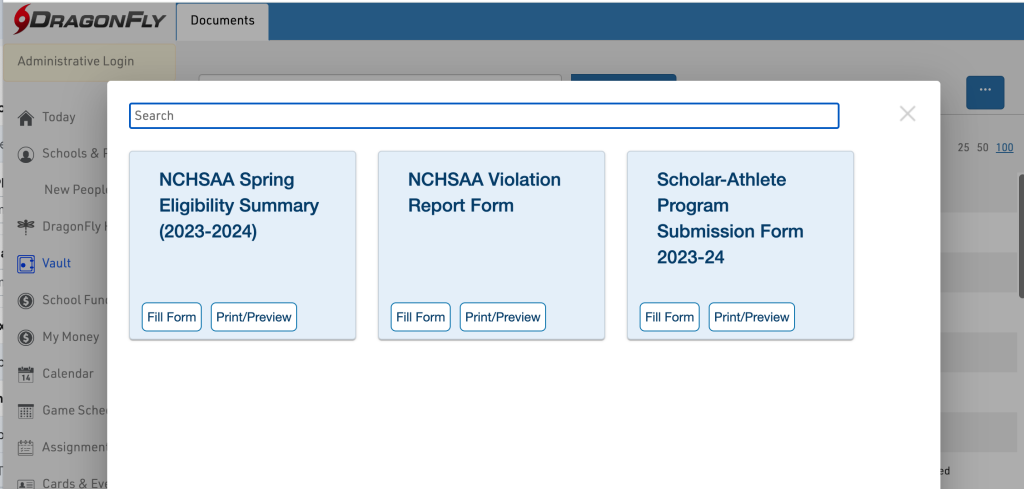Viewport: 1024px width, 489px height.
Task: Fill Form for Scholar-Athlete Program Submission
Action: tap(669, 317)
